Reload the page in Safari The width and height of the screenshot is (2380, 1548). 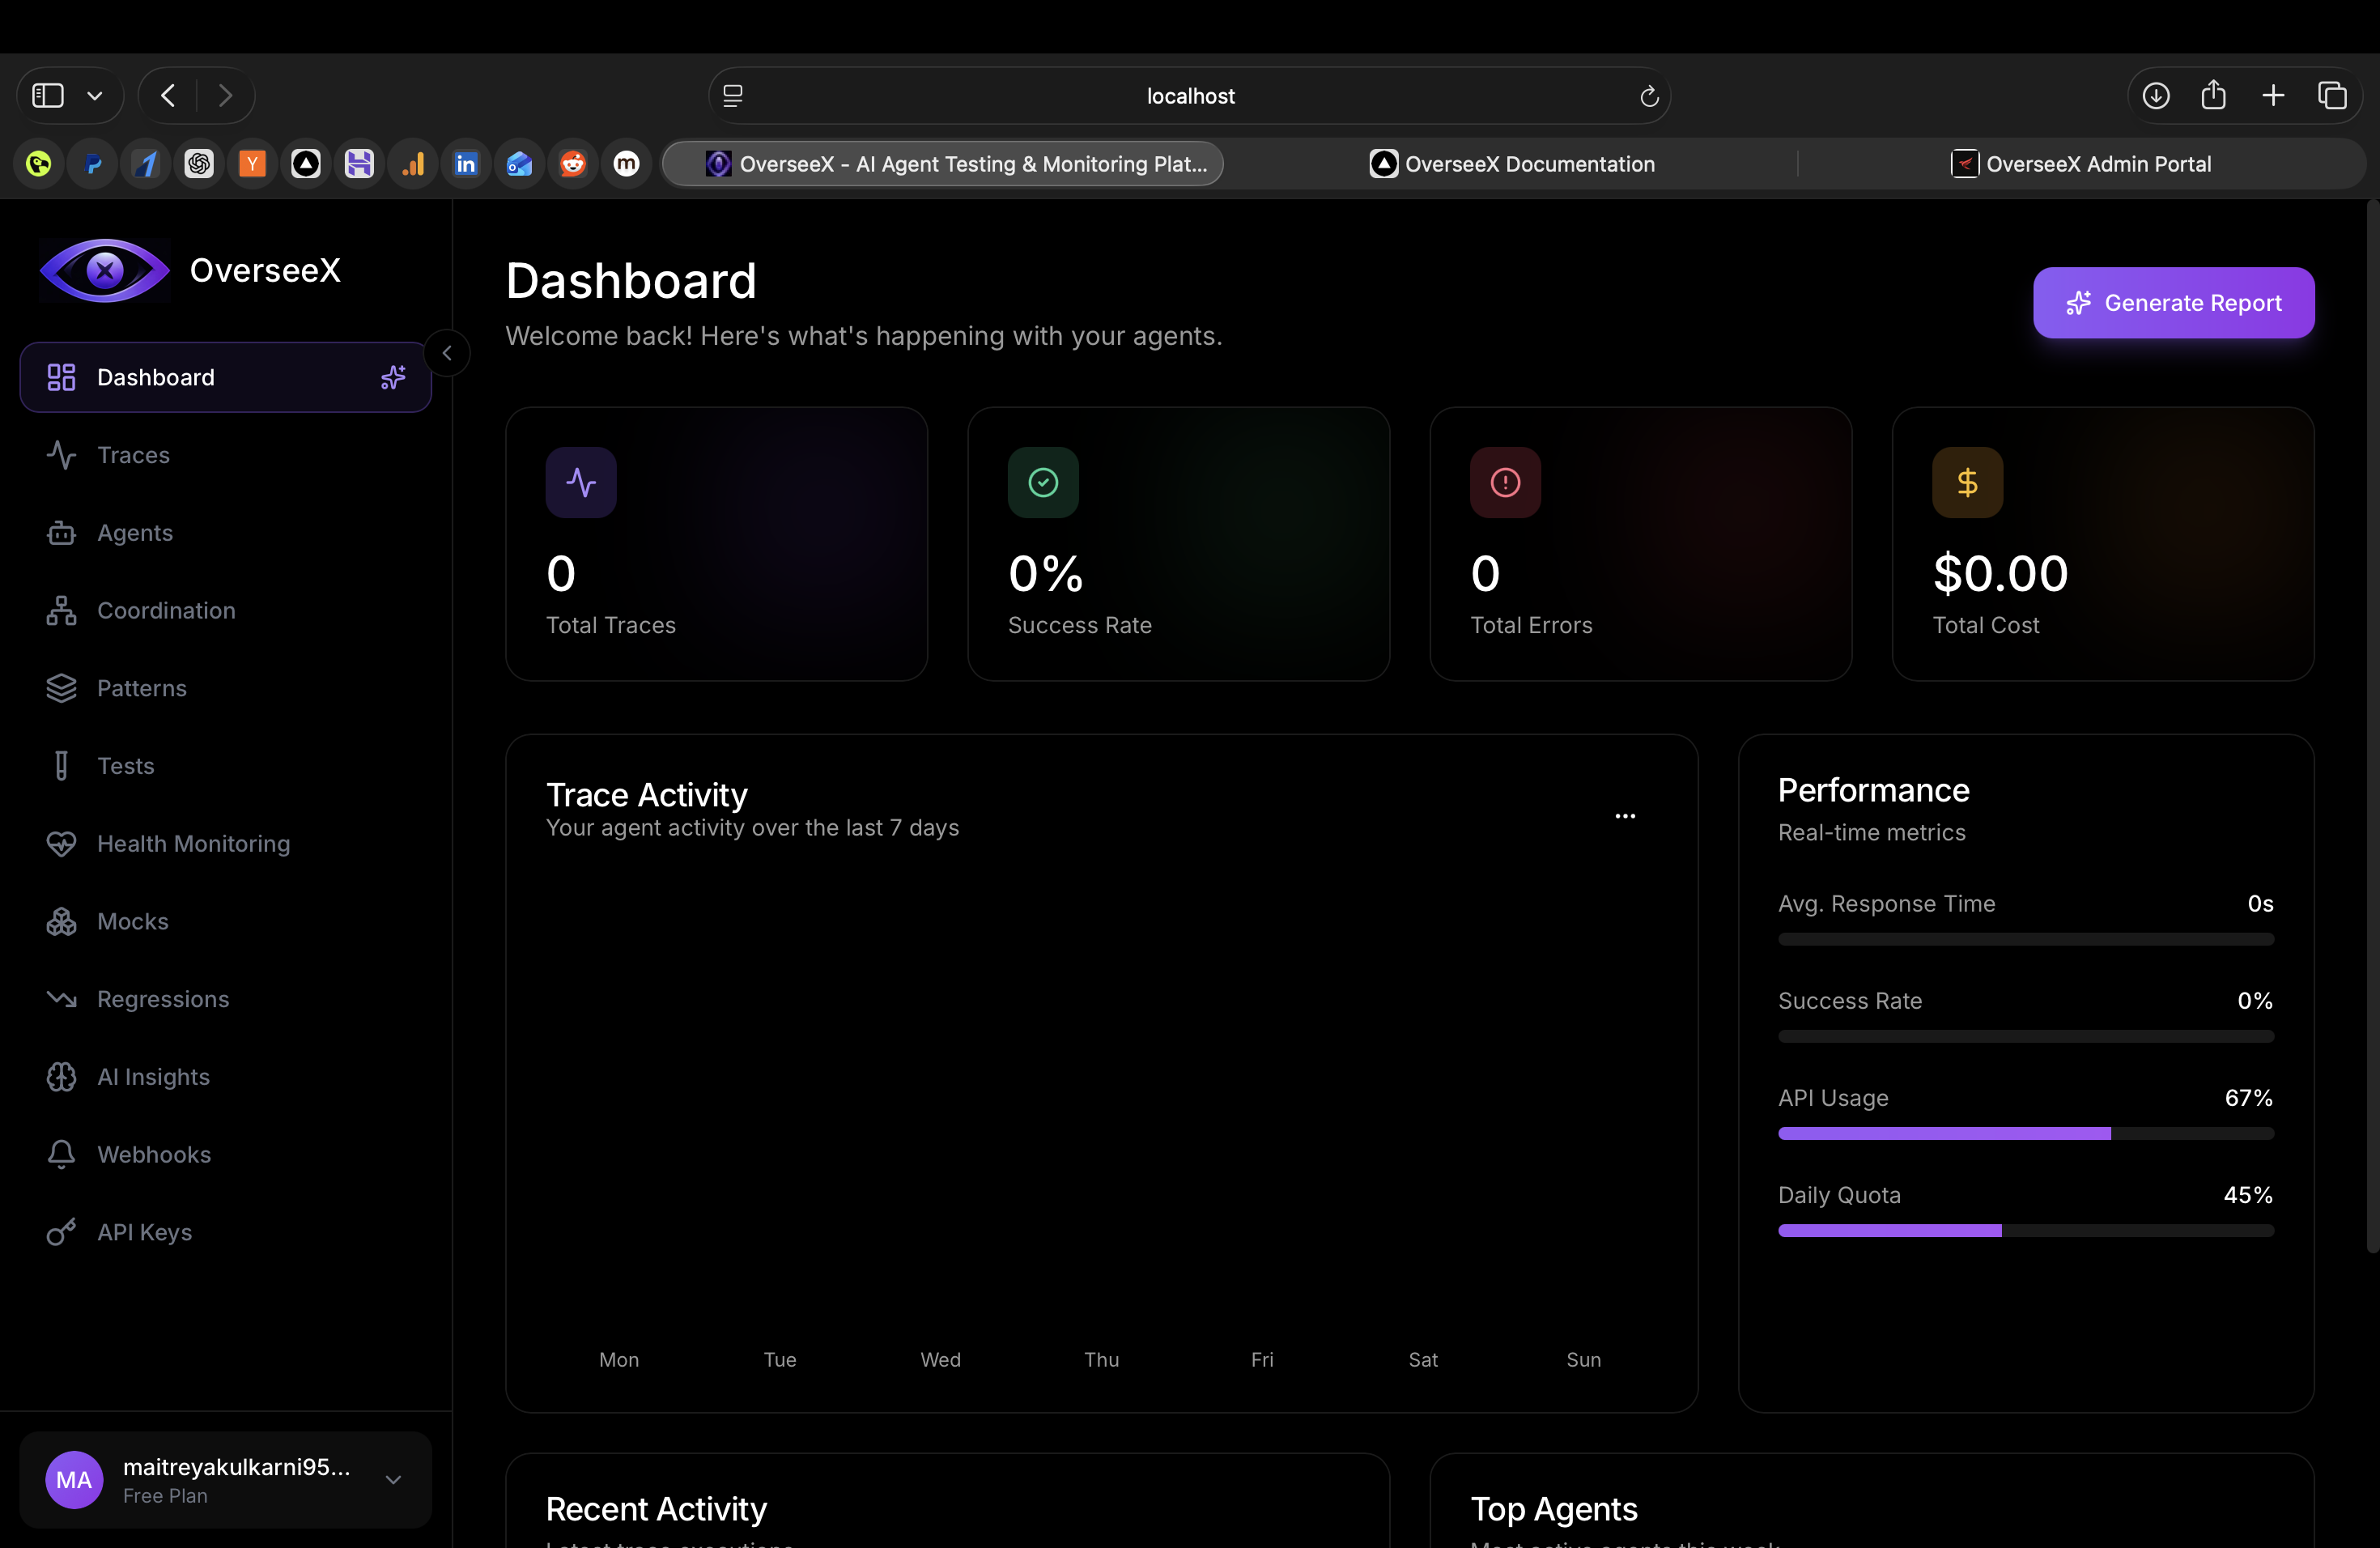(x=1648, y=95)
